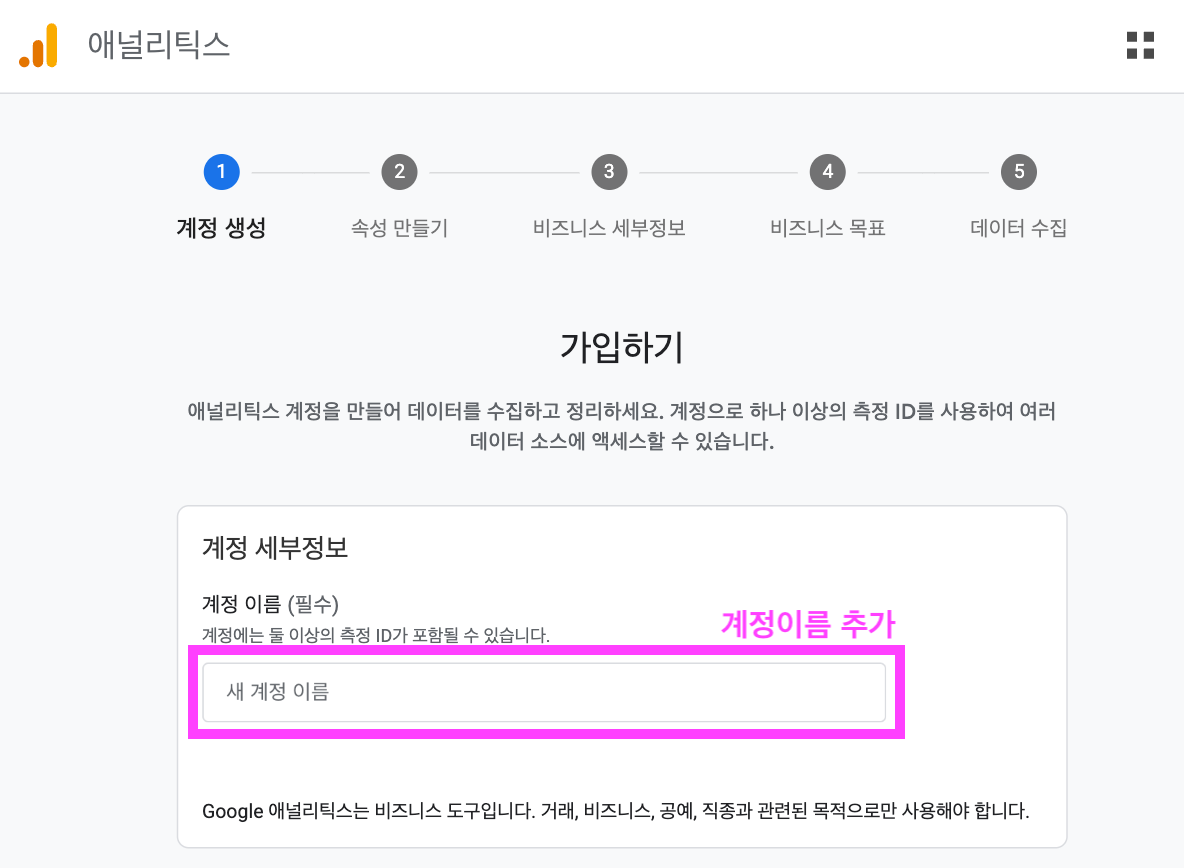Go to the 비즈니스 목표 step label
This screenshot has width=1184, height=868.
click(828, 228)
